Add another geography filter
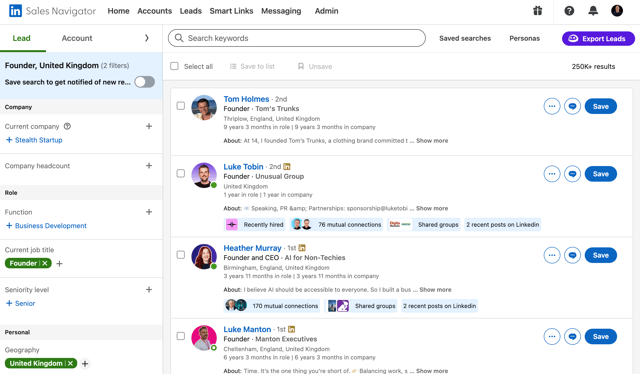 [85, 363]
